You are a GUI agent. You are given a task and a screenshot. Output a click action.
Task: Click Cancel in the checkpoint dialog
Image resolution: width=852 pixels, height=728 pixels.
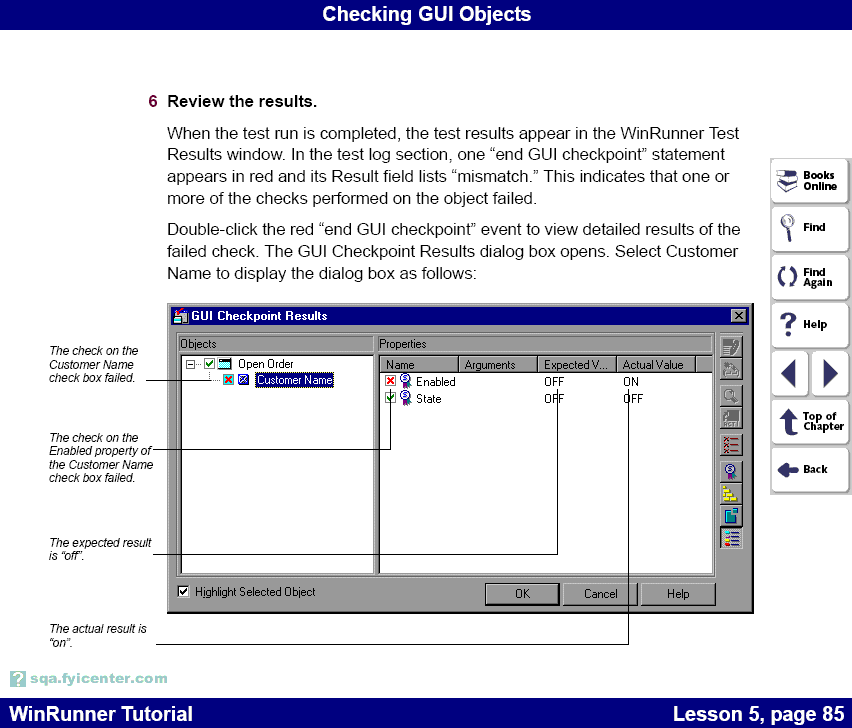pos(600,594)
